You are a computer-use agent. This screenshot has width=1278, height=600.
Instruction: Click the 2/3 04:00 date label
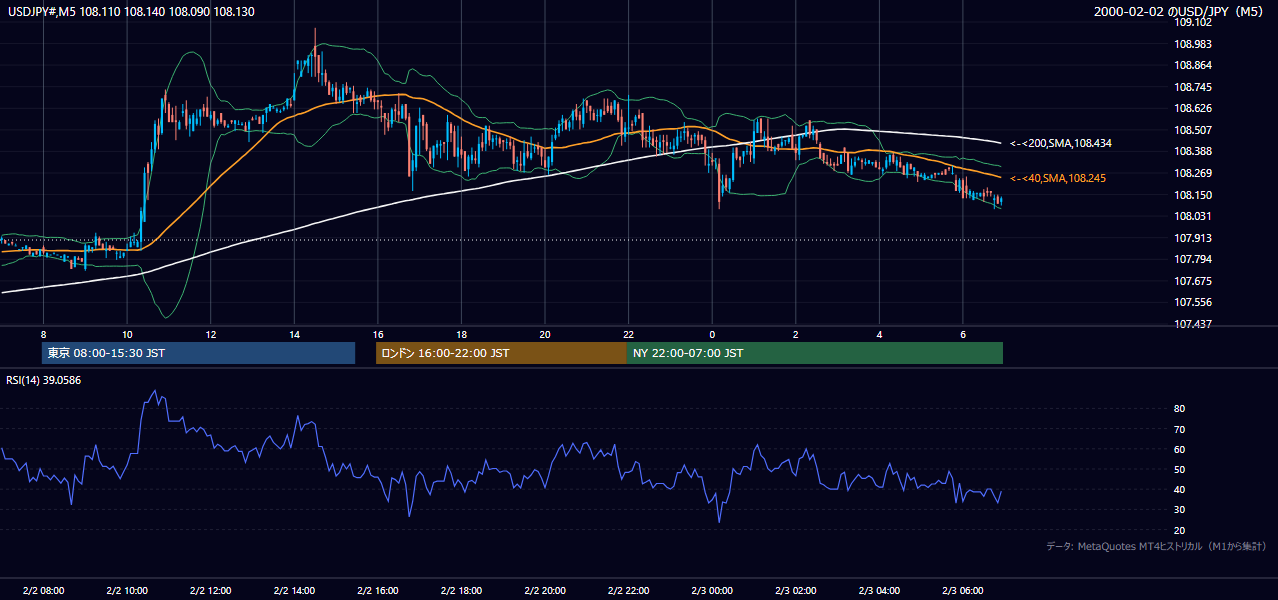(879, 590)
